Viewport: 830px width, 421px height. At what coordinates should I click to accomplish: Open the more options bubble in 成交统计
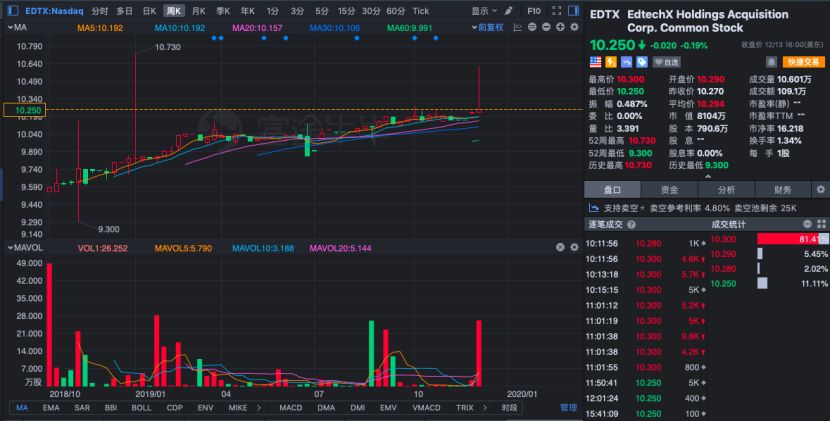point(807,224)
